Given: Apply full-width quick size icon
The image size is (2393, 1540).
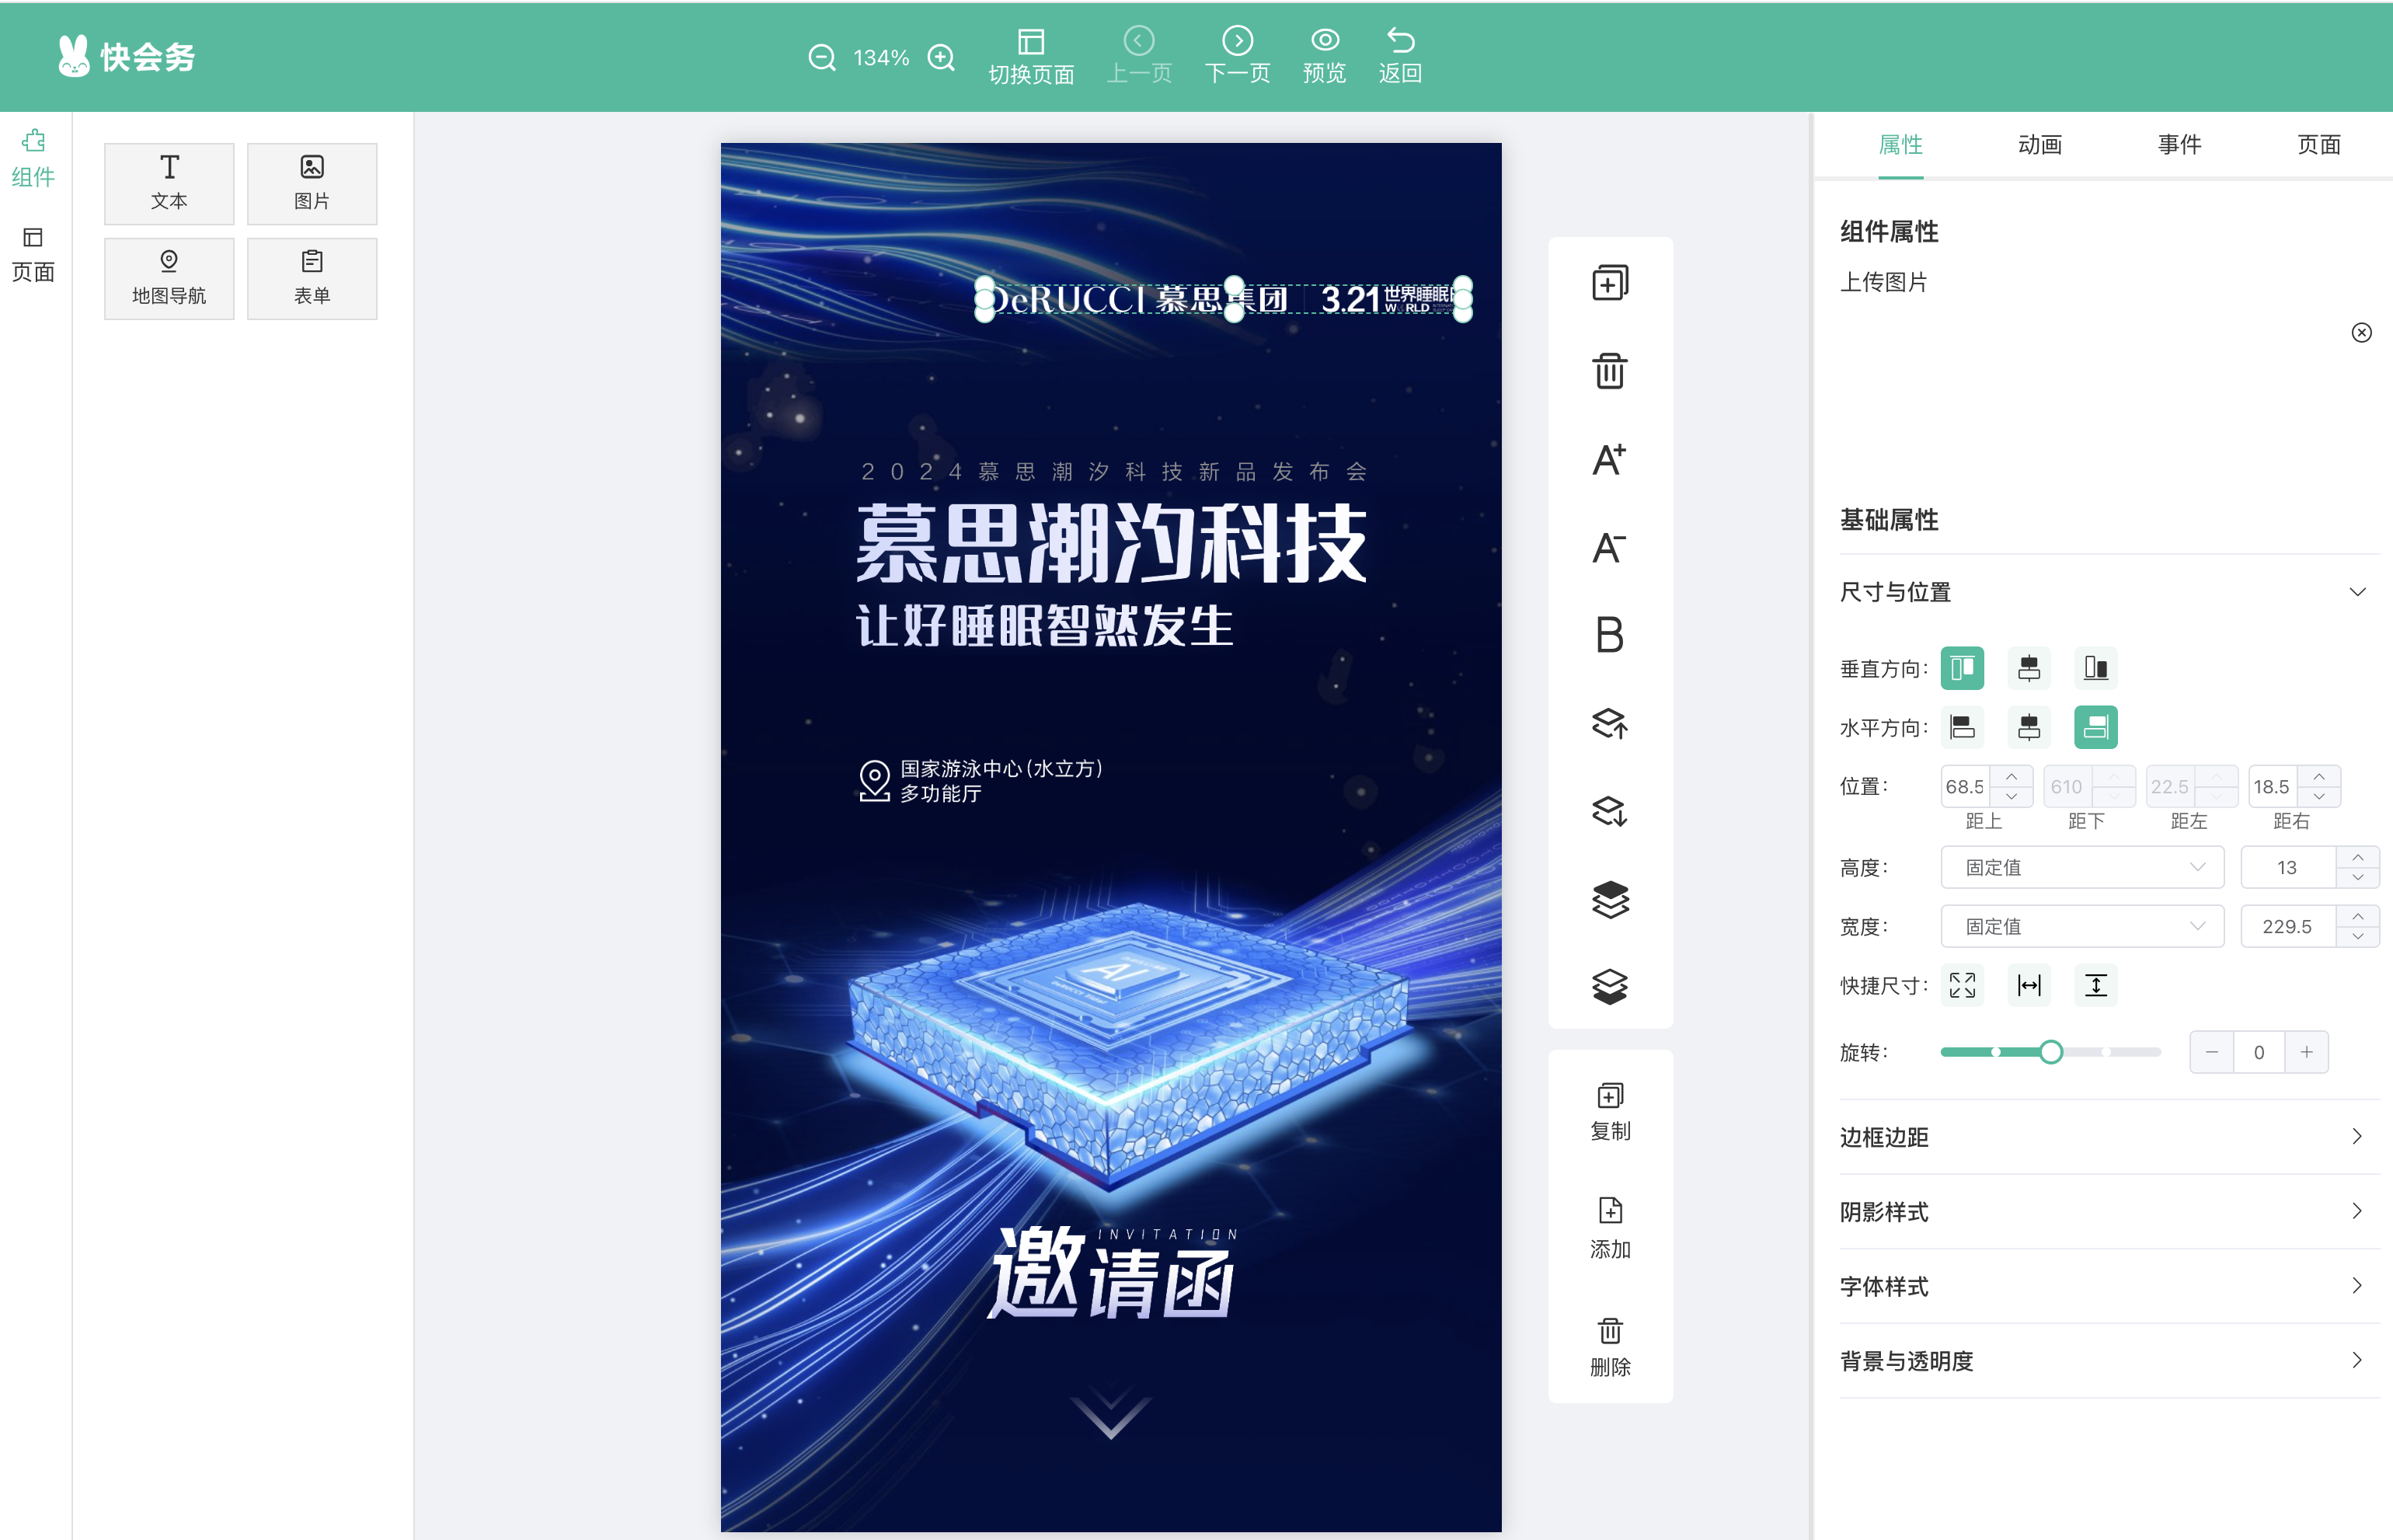Looking at the screenshot, I should click(2029, 985).
